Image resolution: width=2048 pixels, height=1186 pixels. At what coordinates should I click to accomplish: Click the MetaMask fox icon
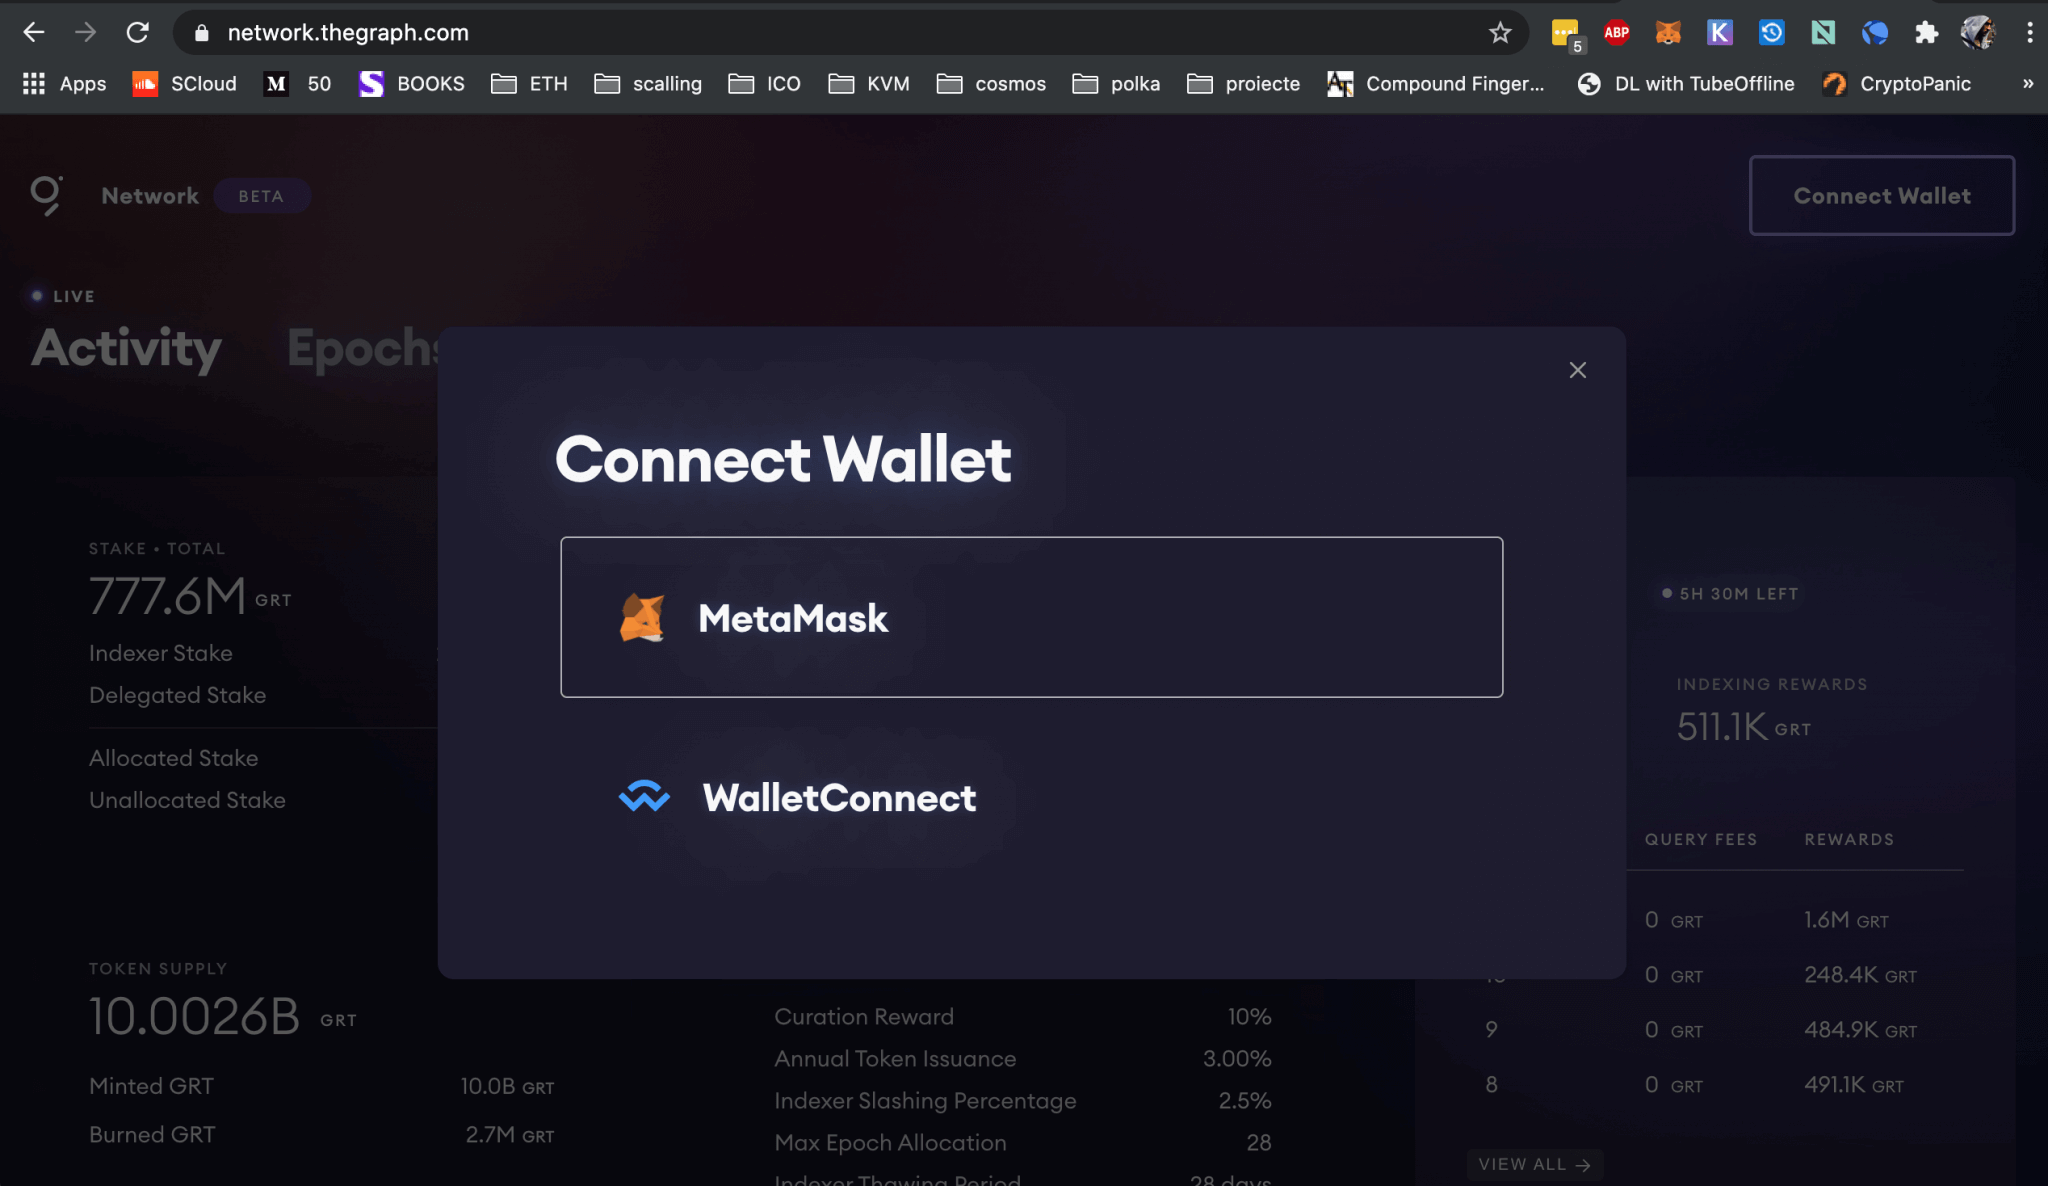(644, 617)
